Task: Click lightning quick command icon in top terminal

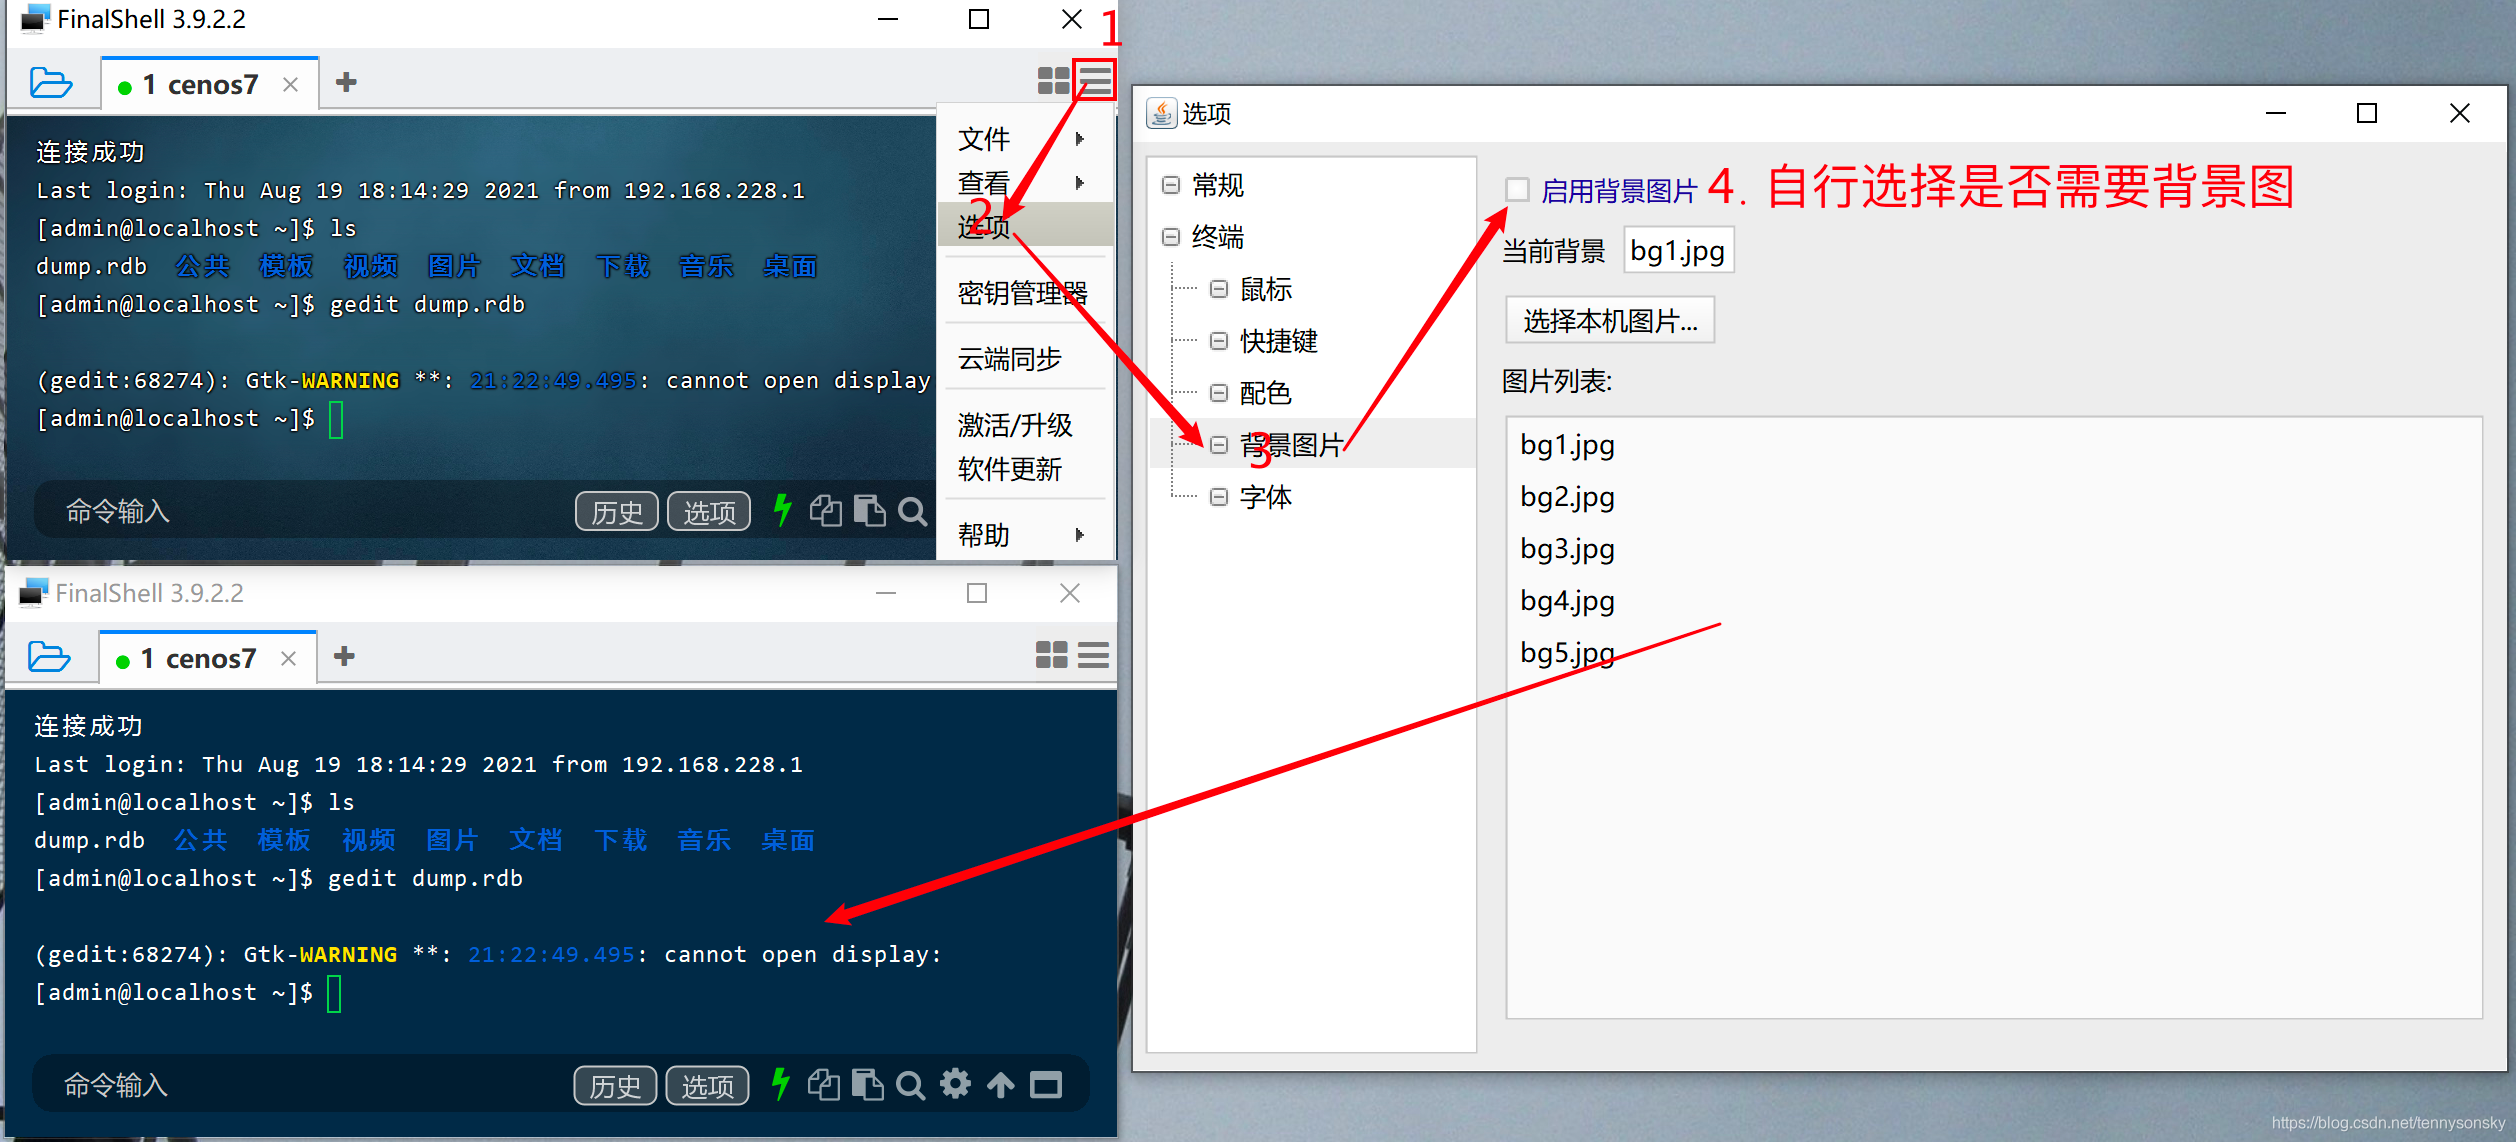Action: pos(783,510)
